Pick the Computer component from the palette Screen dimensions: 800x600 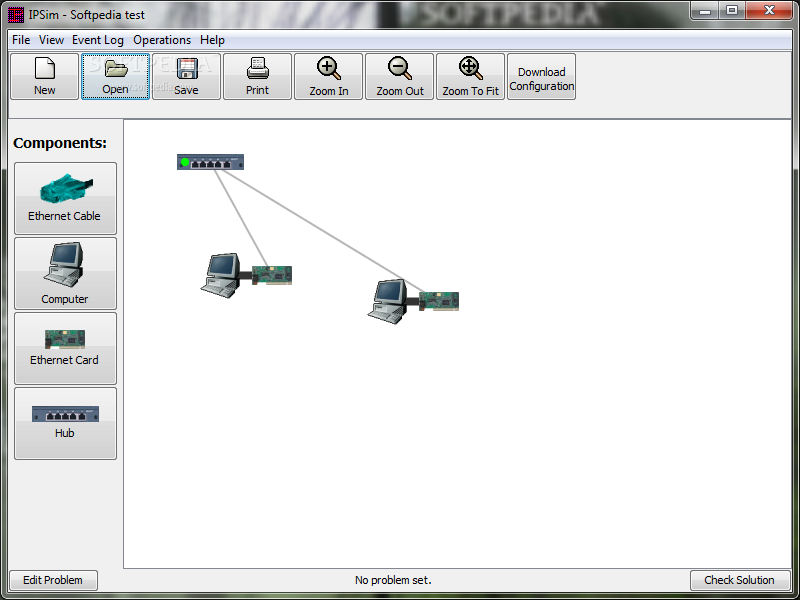click(65, 273)
